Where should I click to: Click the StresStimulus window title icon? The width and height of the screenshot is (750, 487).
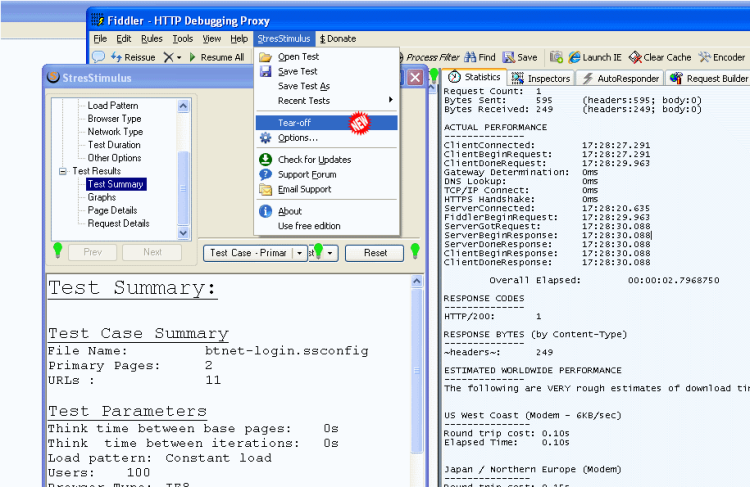pyautogui.click(x=54, y=77)
